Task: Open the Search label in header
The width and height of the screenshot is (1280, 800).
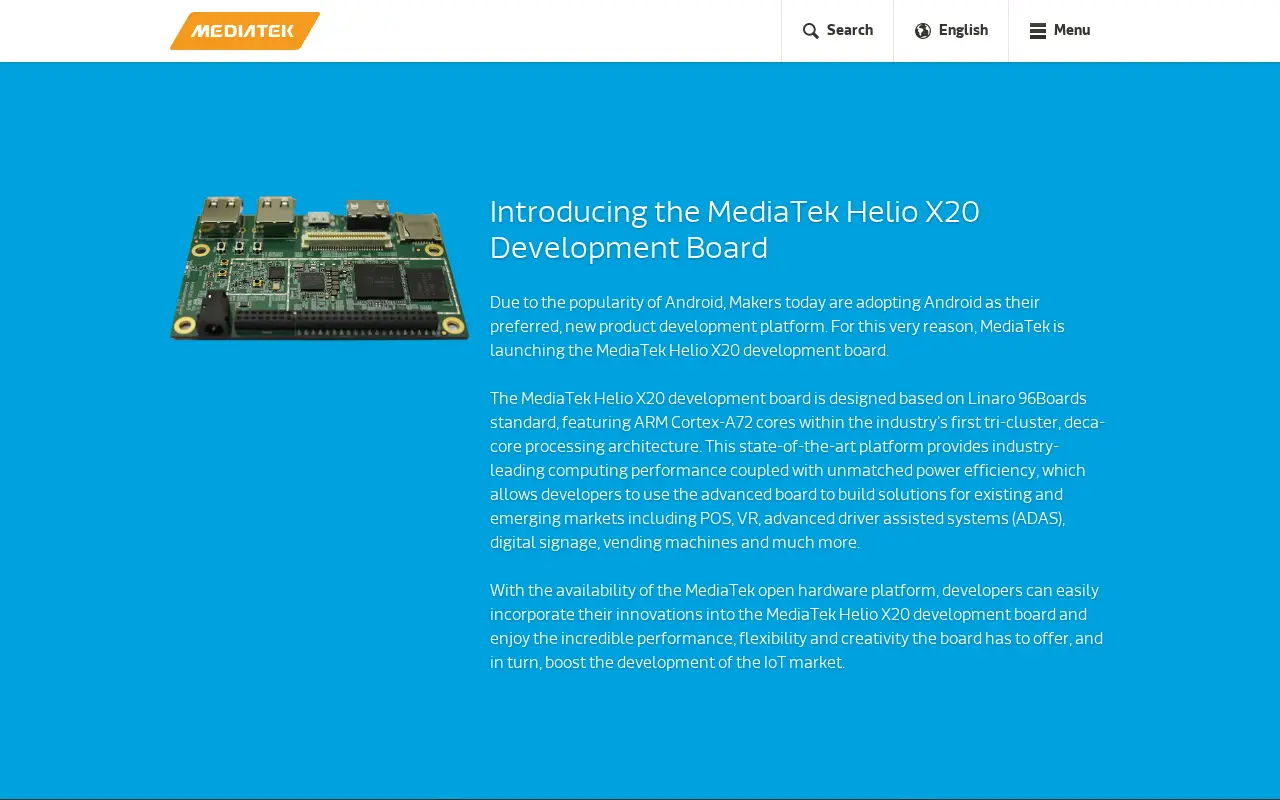Action: pos(850,30)
